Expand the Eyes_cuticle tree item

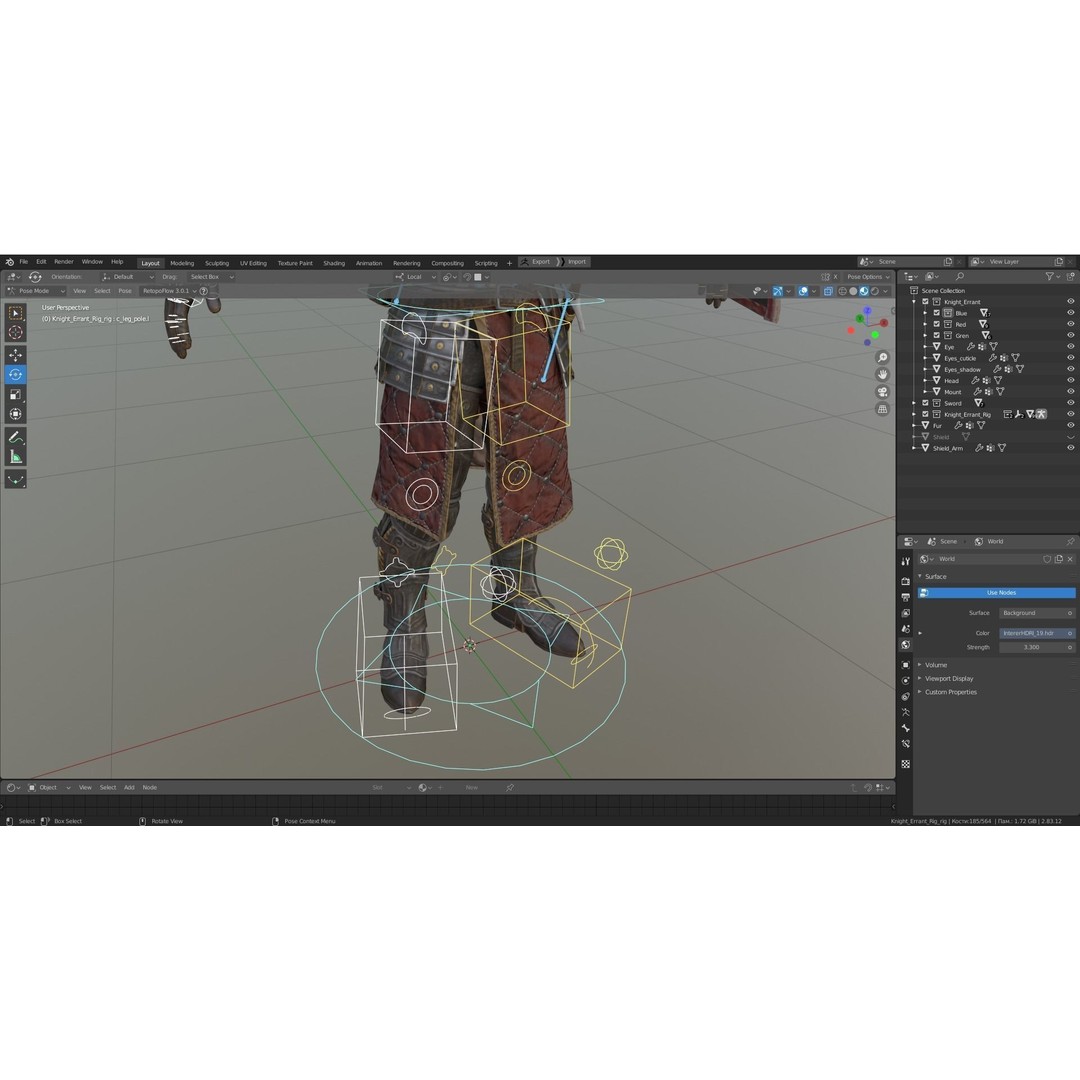[x=925, y=358]
